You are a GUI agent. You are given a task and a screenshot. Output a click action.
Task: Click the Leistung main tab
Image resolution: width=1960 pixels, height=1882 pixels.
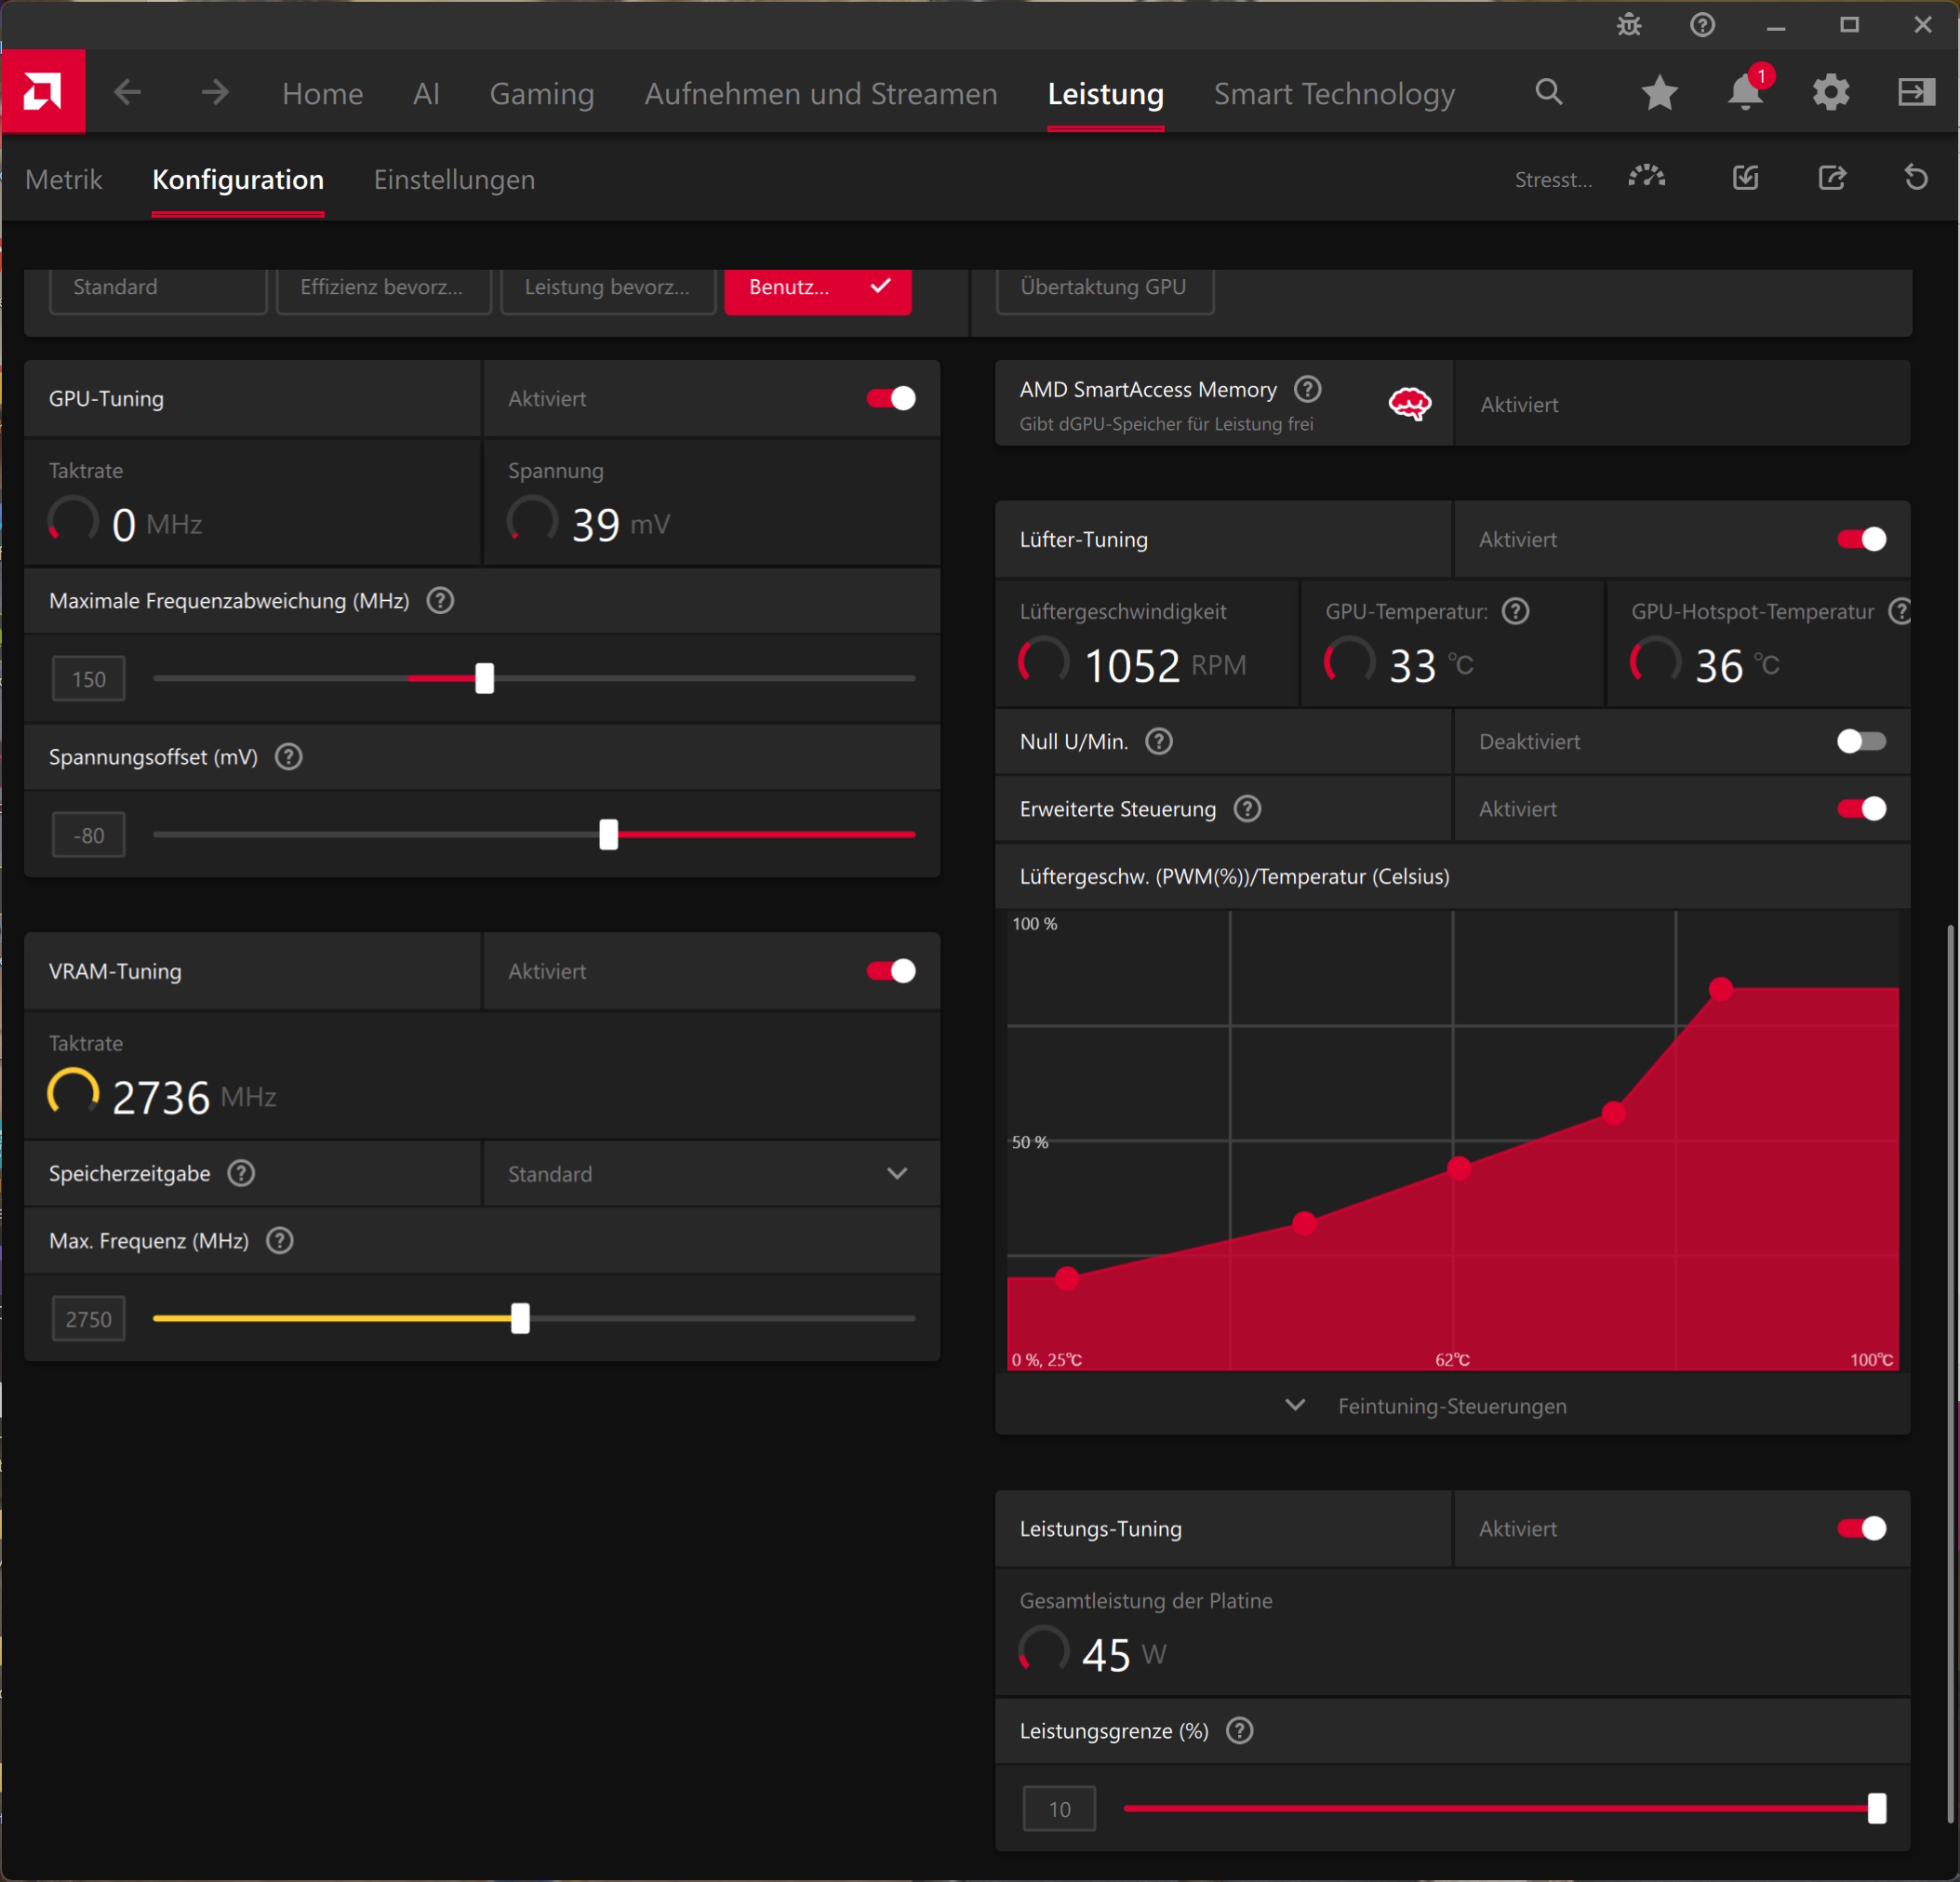pos(1105,93)
